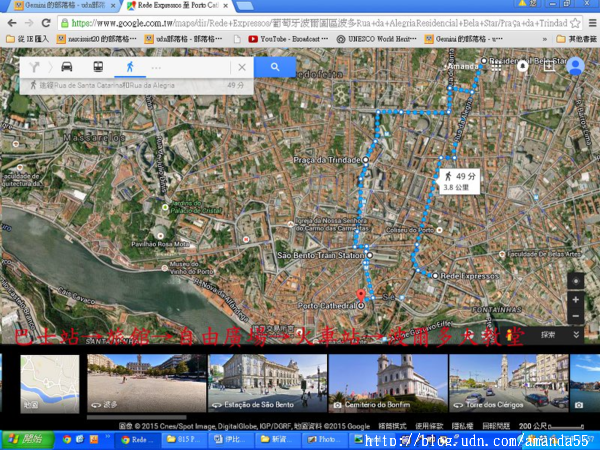Open a new browser tab
Screen dimensions: 600x450
pyautogui.click(x=244, y=6)
